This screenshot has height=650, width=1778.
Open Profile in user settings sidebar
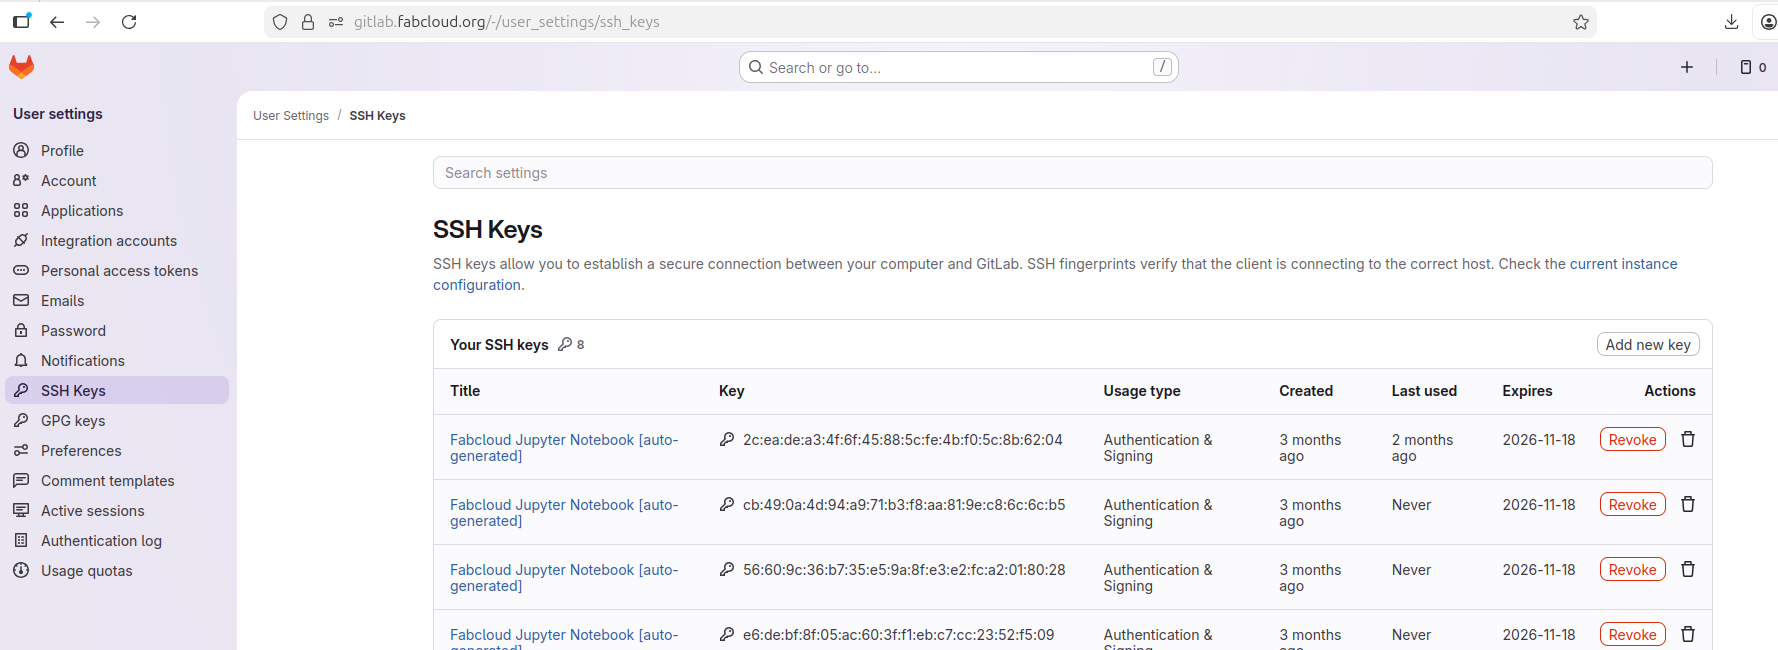pyautogui.click(x=62, y=151)
